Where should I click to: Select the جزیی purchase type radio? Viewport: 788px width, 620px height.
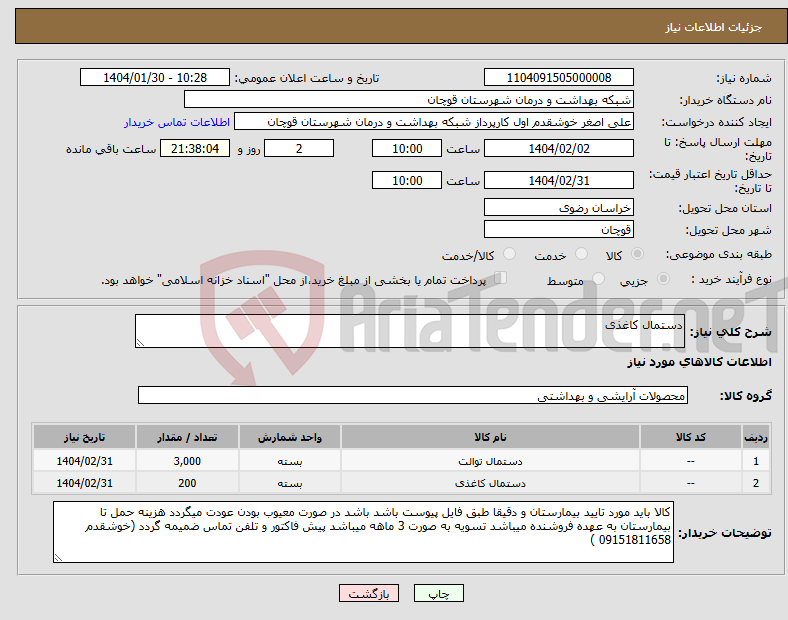click(663, 278)
